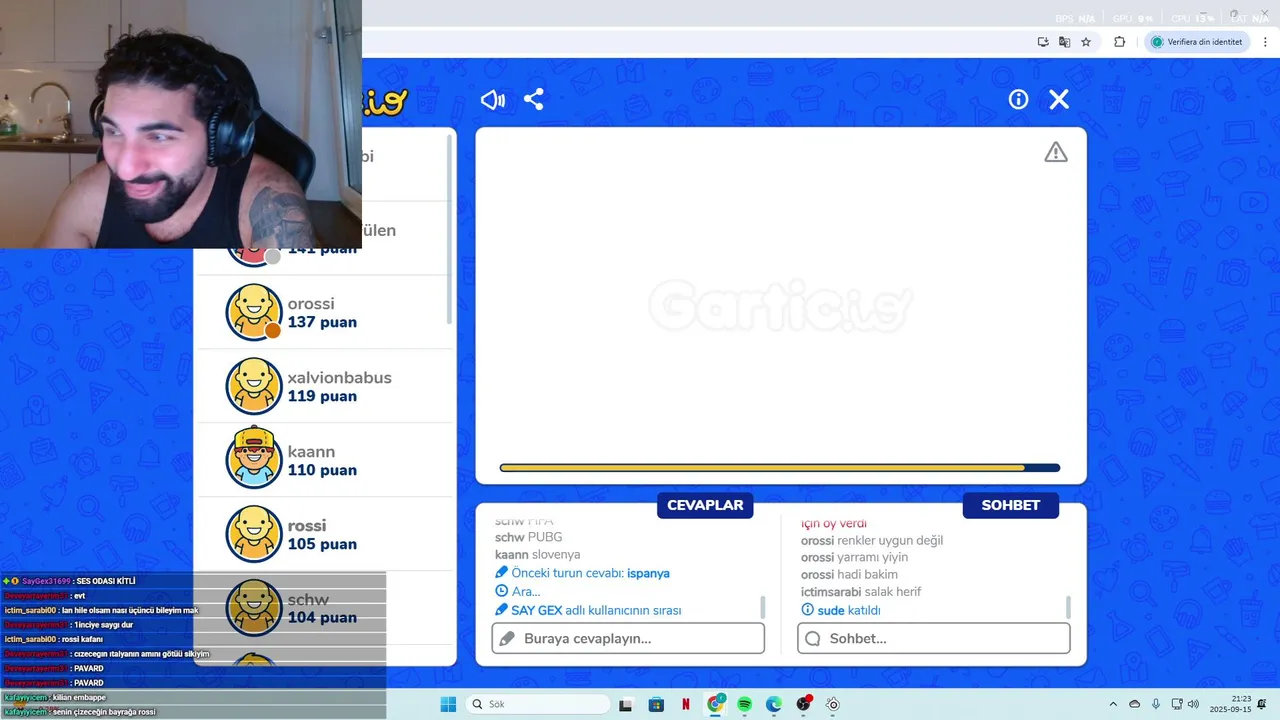Switch to Chrome on the taskbar
1280x720 pixels.
point(715,704)
